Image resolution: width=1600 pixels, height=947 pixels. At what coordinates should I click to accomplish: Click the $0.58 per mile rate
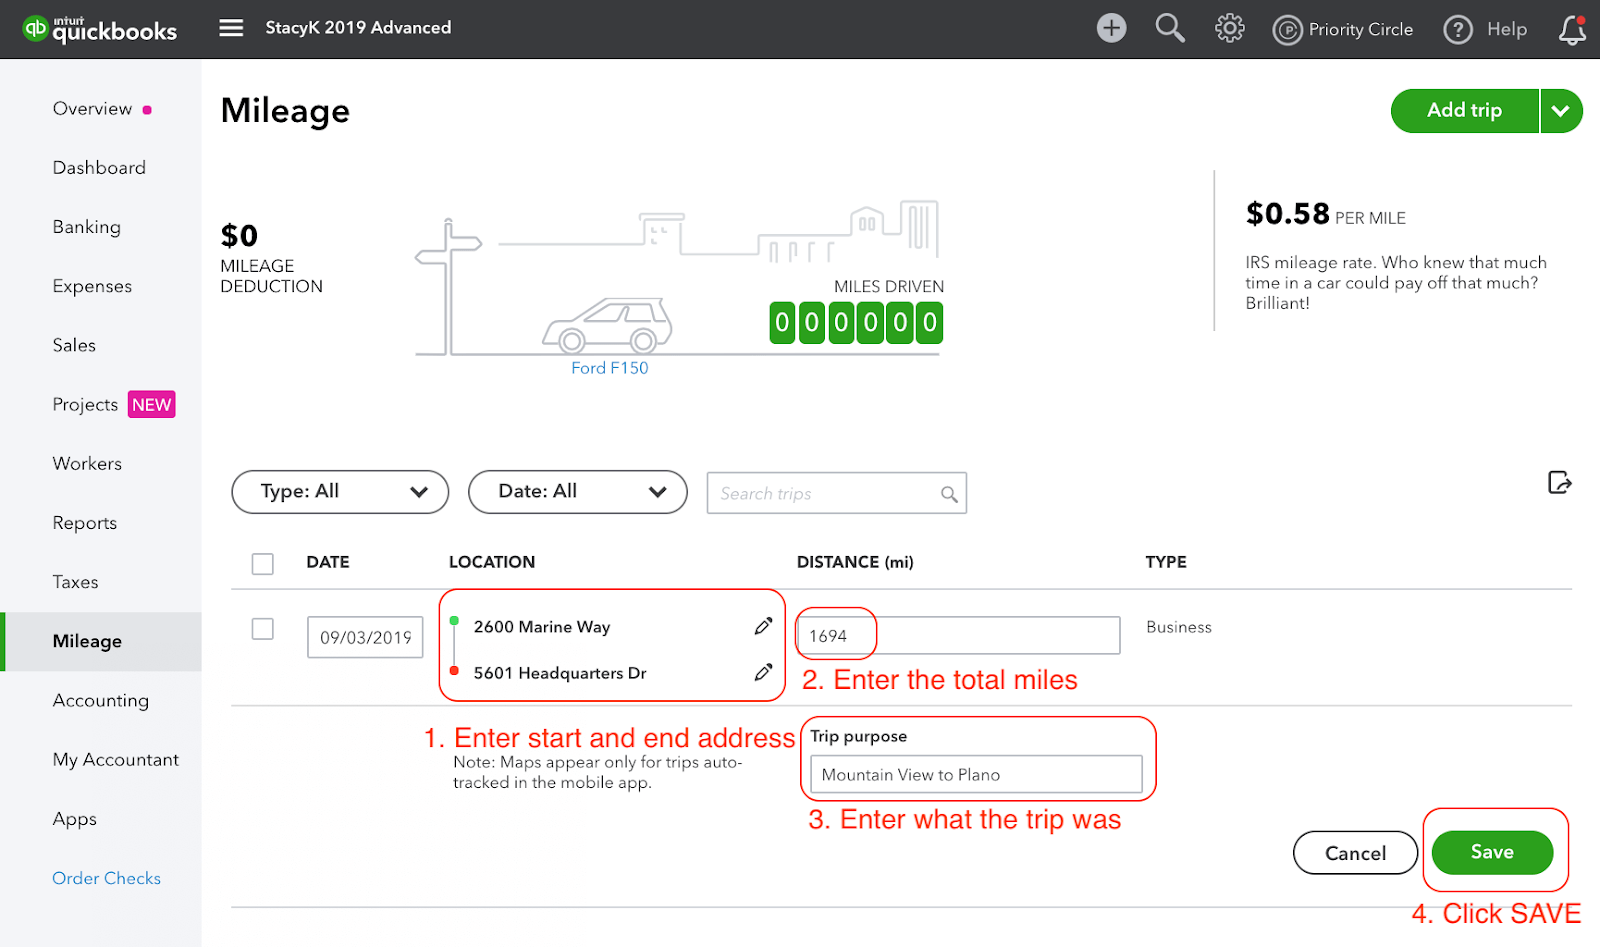pyautogui.click(x=1325, y=214)
